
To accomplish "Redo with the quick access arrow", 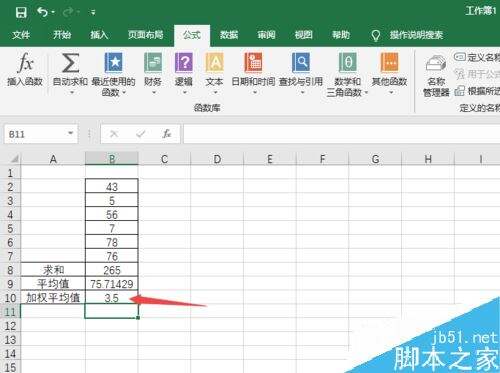I will click(x=68, y=13).
